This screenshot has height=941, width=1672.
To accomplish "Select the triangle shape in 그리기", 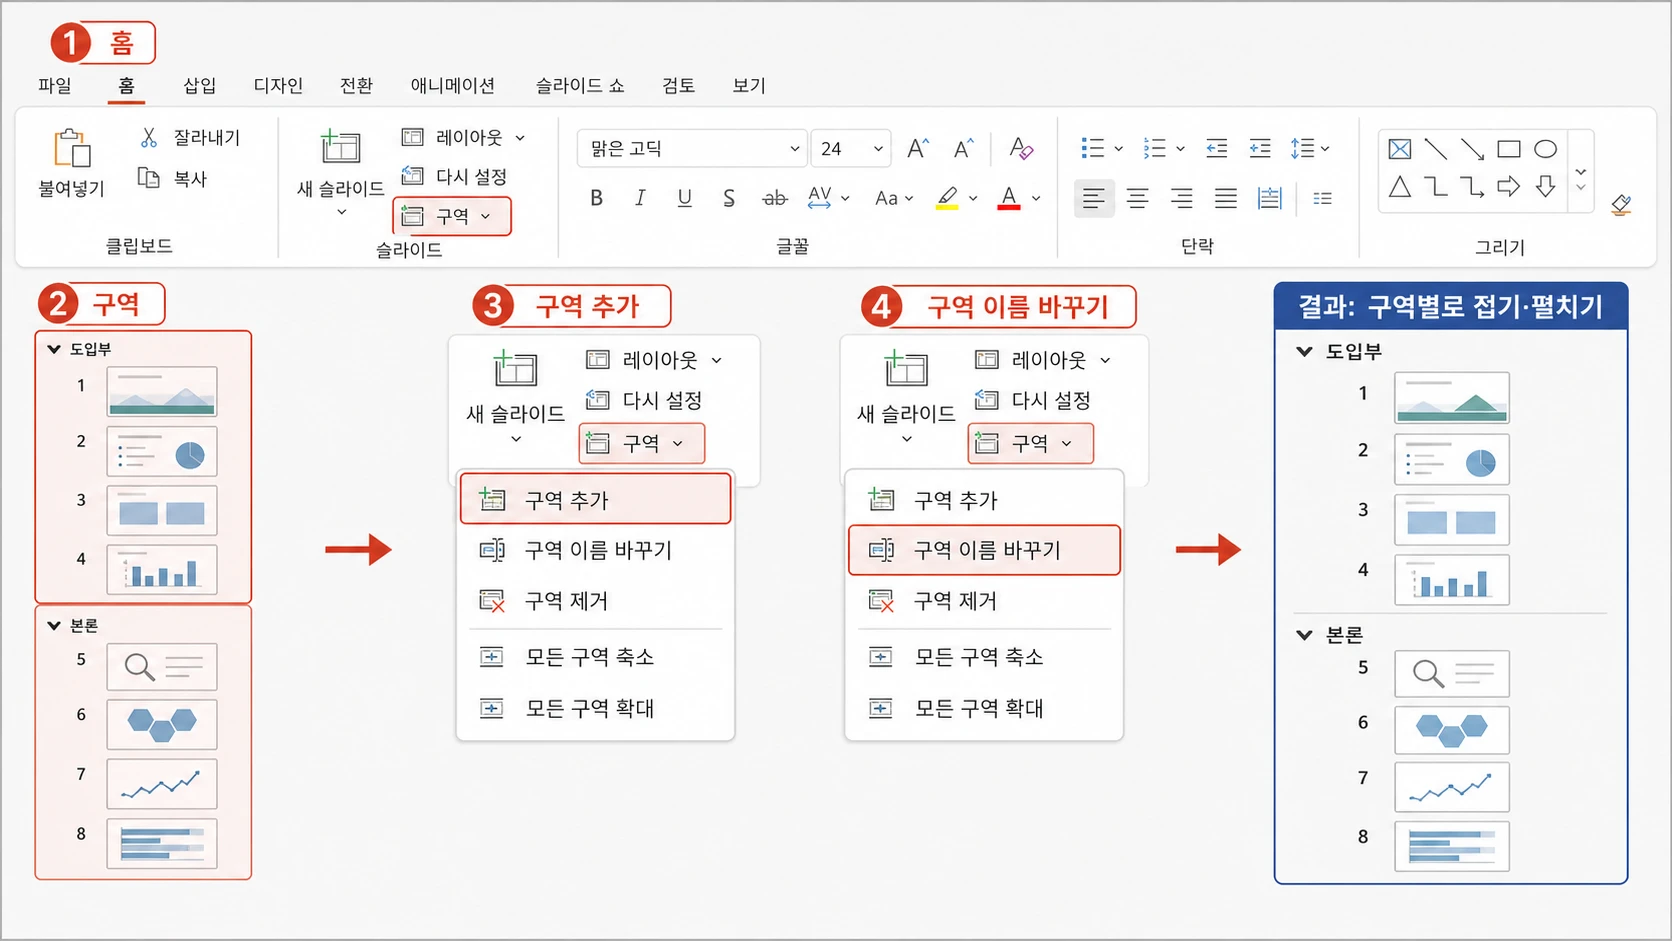I will click(x=1400, y=186).
